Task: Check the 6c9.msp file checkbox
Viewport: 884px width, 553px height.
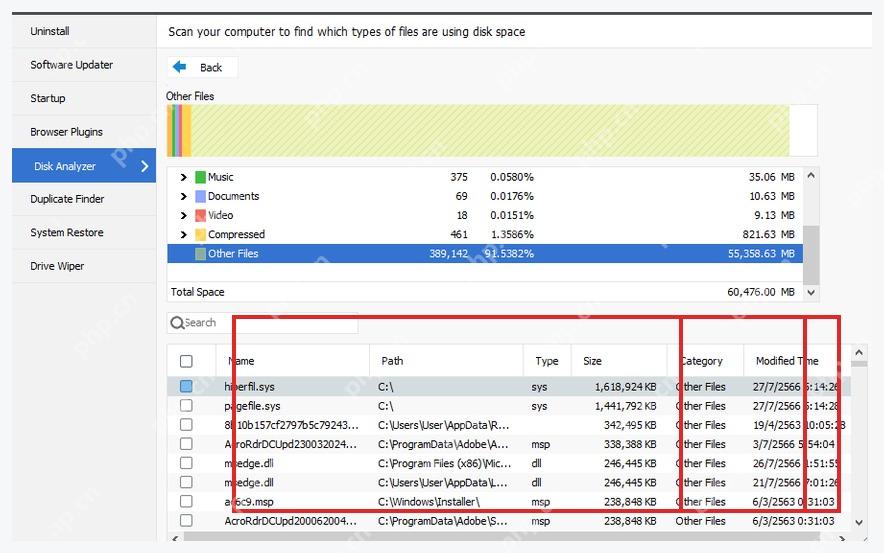Action: tap(186, 501)
